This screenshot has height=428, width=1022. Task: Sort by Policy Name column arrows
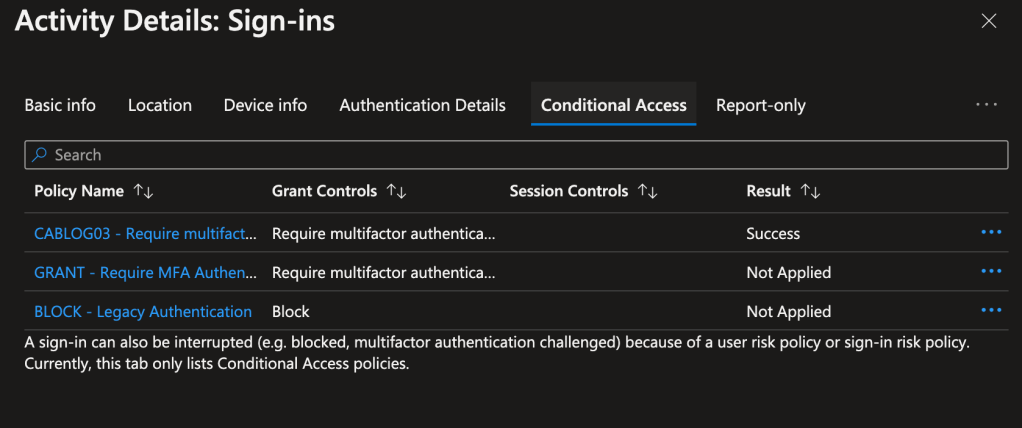[x=143, y=191]
